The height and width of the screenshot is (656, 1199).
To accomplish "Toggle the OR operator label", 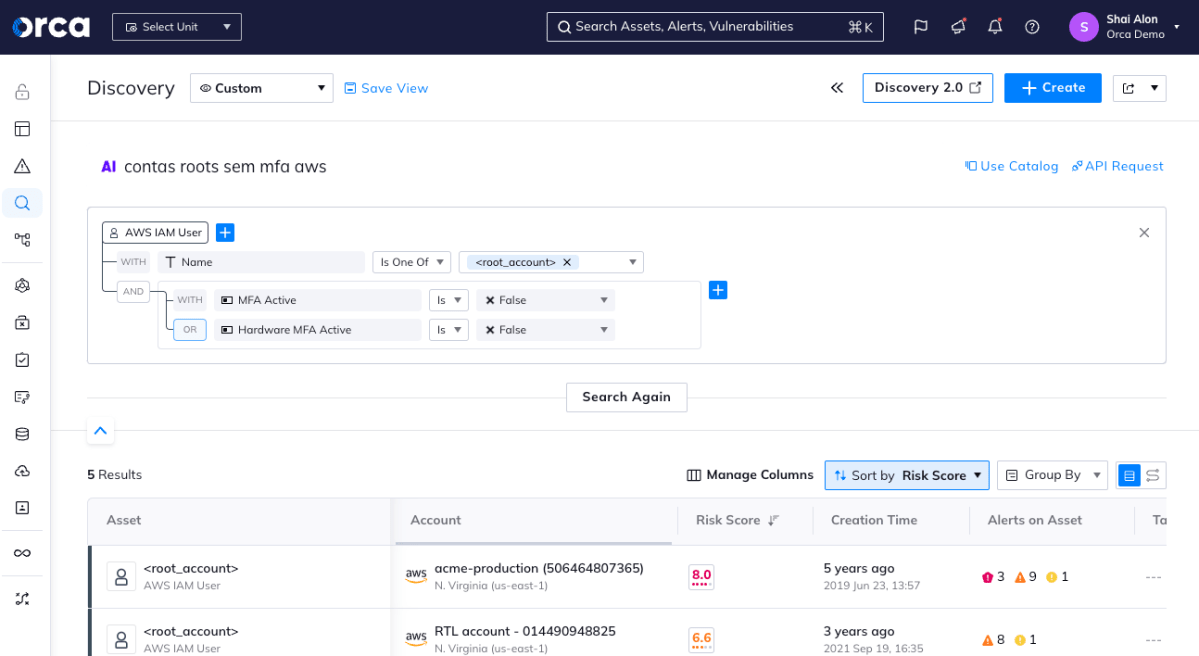I will coord(190,330).
